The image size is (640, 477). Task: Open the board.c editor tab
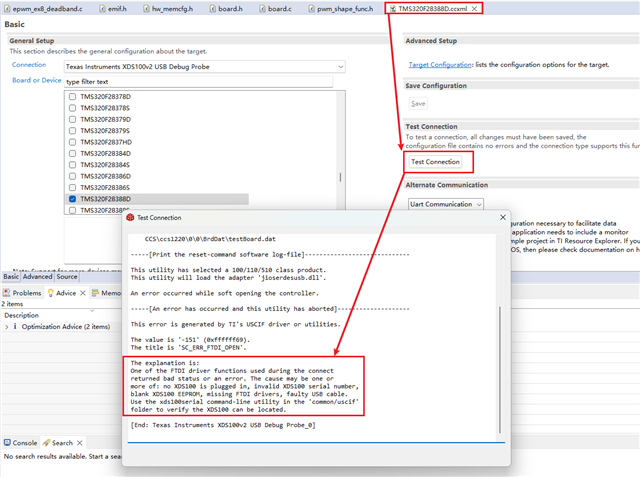point(276,9)
